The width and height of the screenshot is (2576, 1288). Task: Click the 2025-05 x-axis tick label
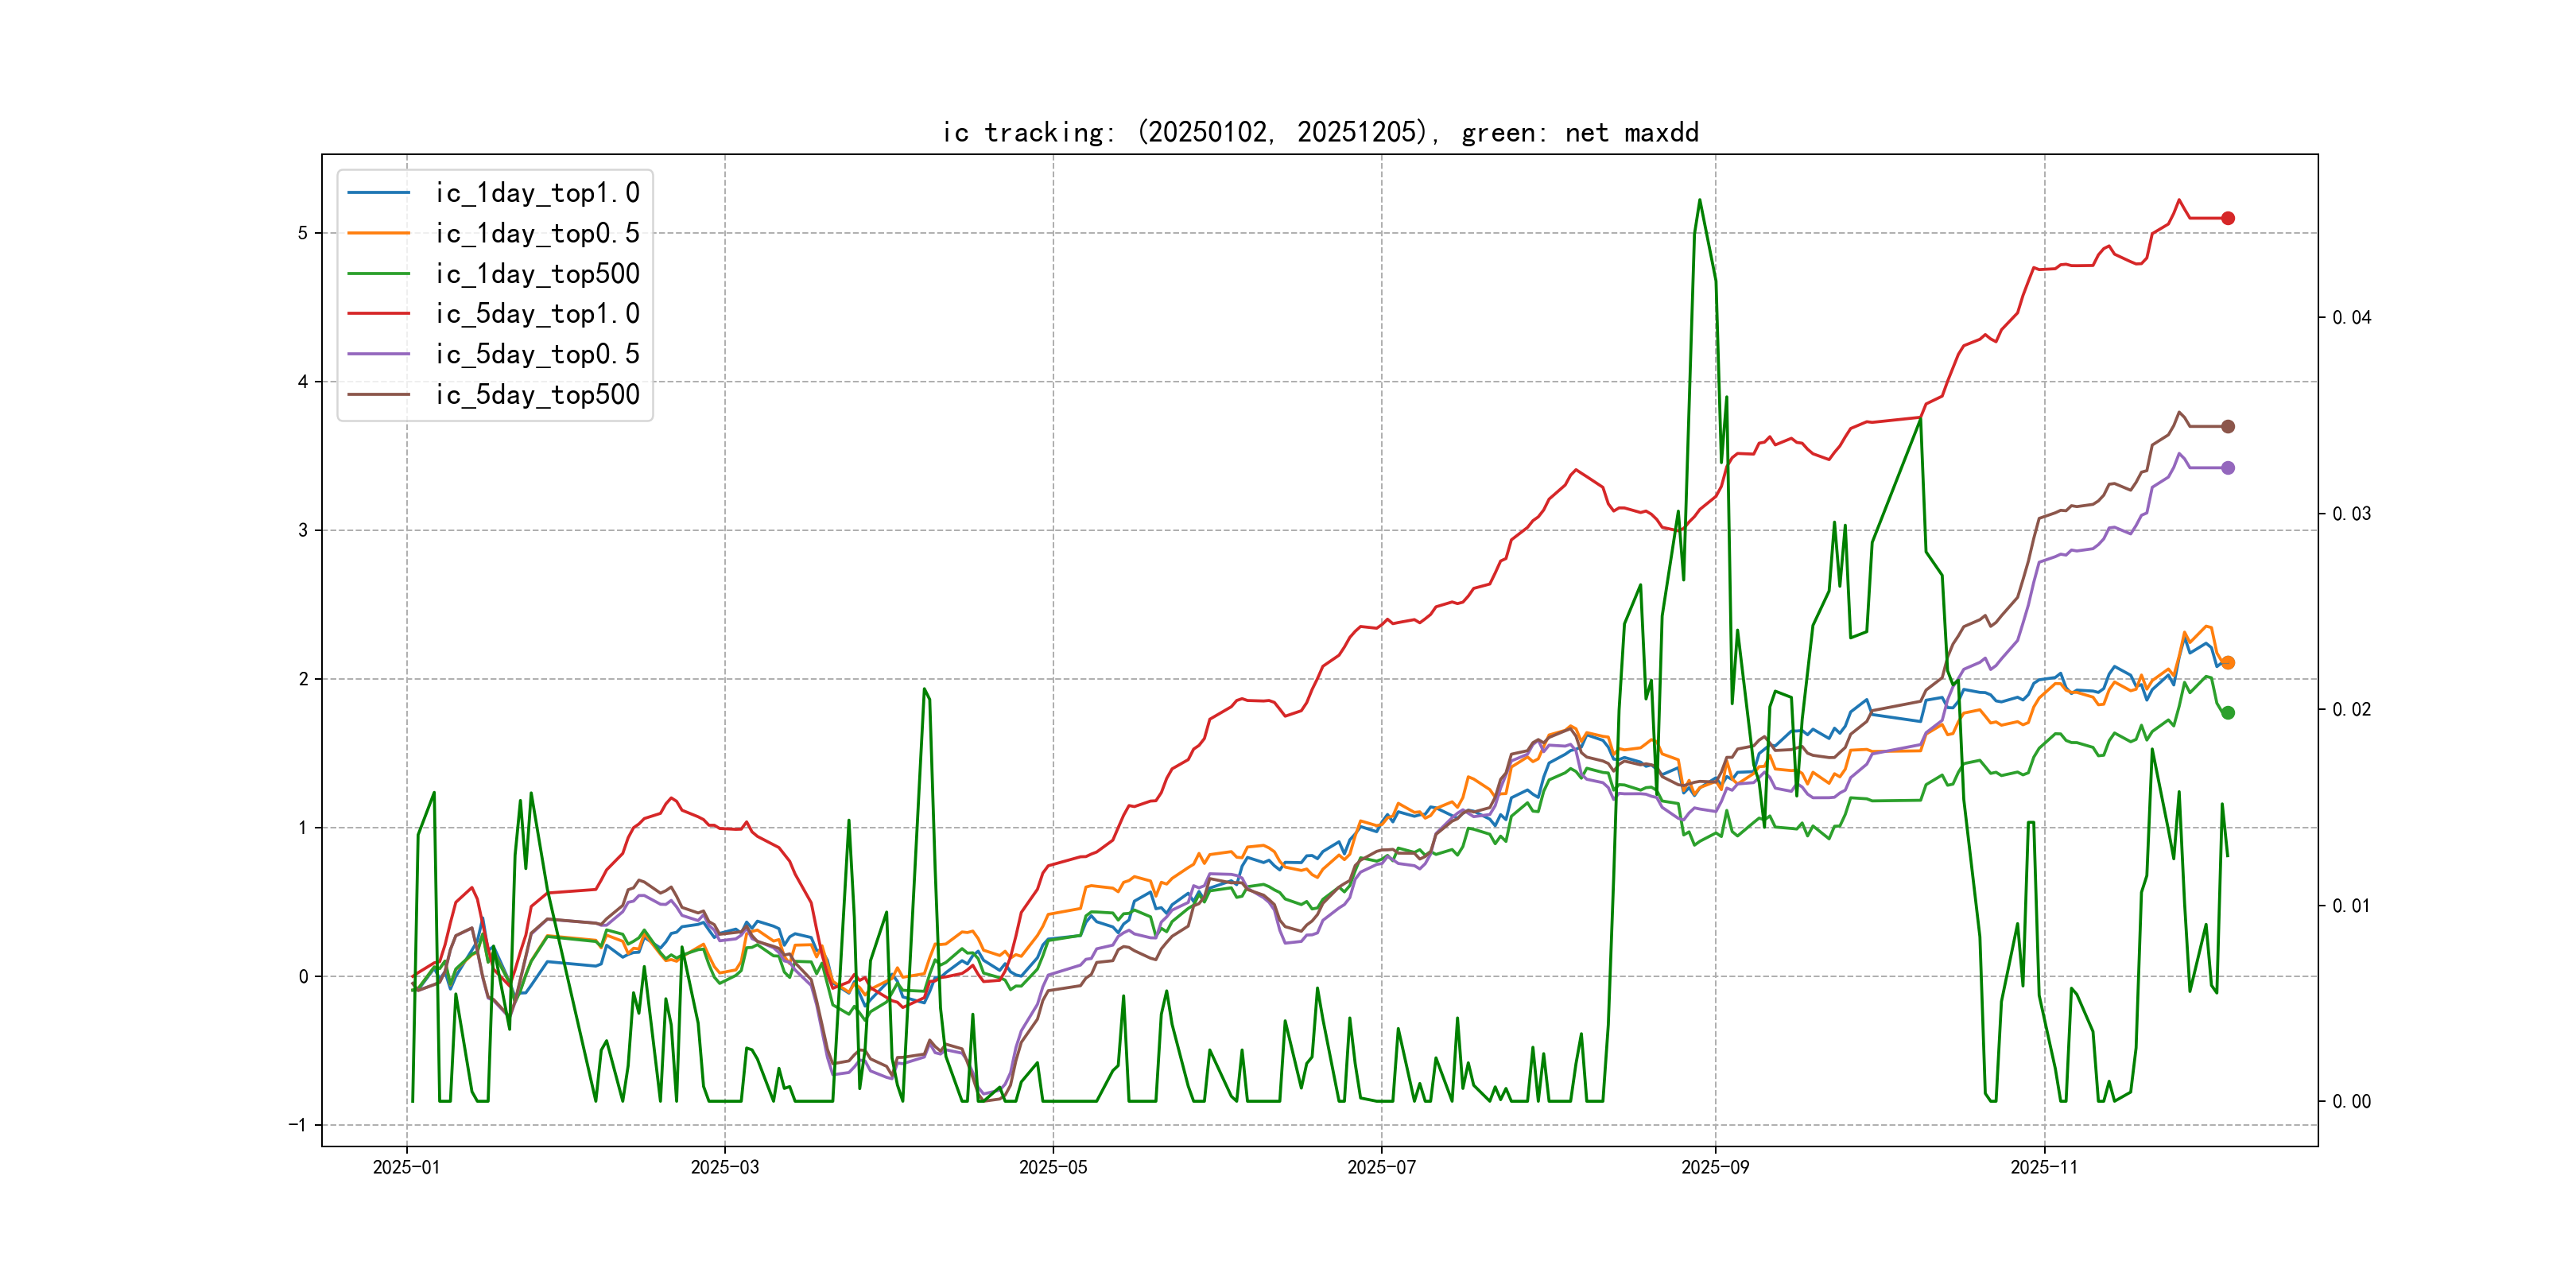[1053, 1167]
